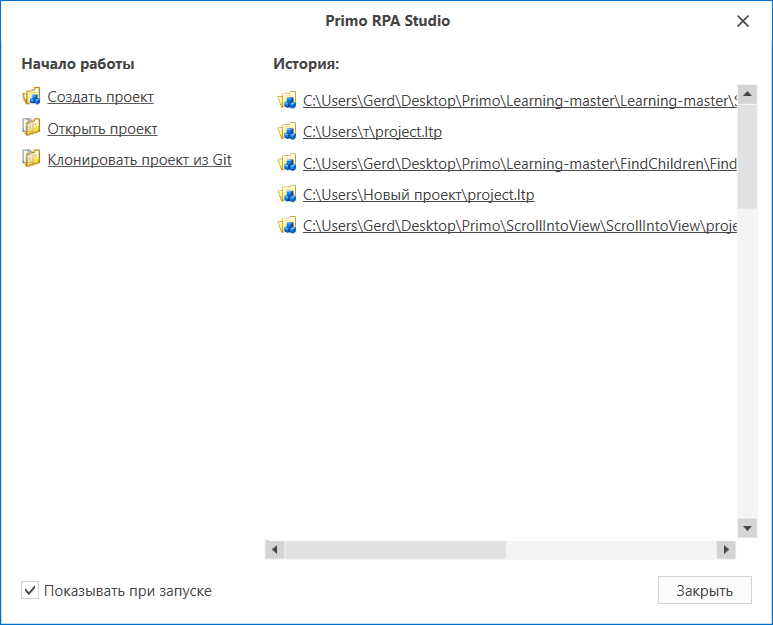Open the Learning-master\Learning-master history project
This screenshot has height=625, width=773.
pyautogui.click(x=520, y=101)
